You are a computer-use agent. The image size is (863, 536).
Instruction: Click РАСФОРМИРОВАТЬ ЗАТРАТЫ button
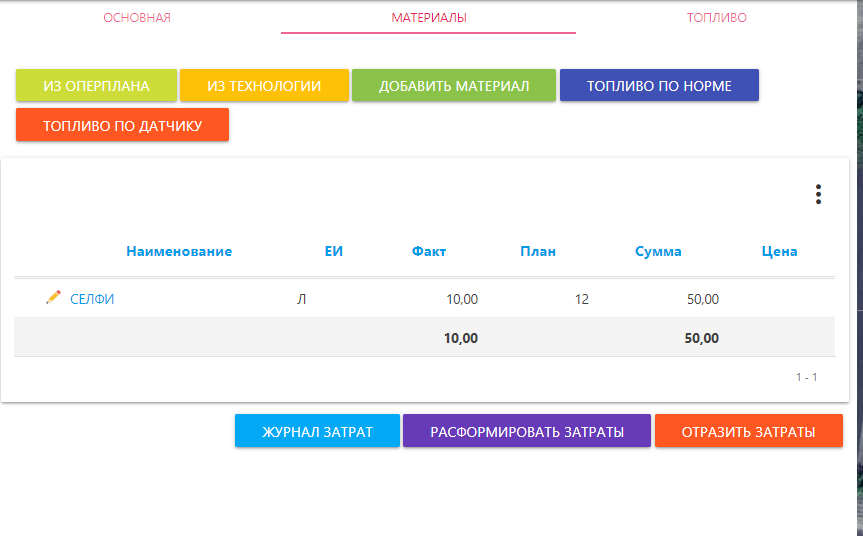[x=526, y=432]
